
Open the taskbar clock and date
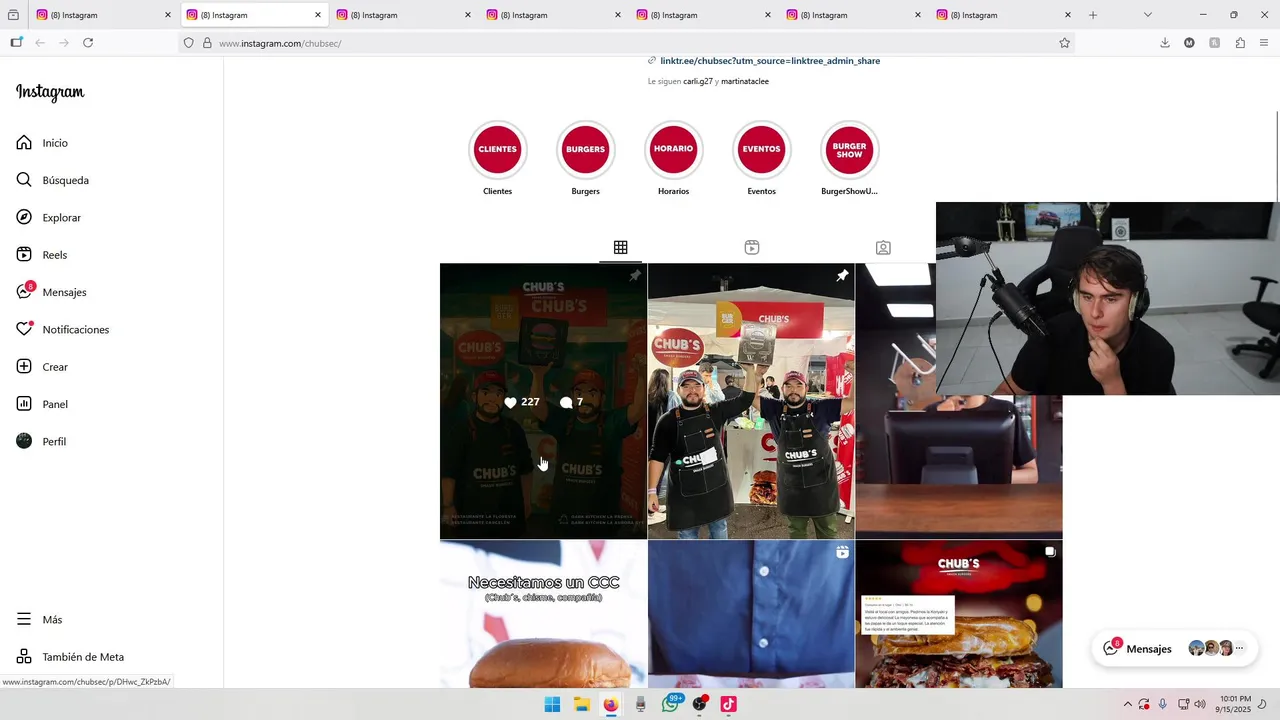(1235, 704)
